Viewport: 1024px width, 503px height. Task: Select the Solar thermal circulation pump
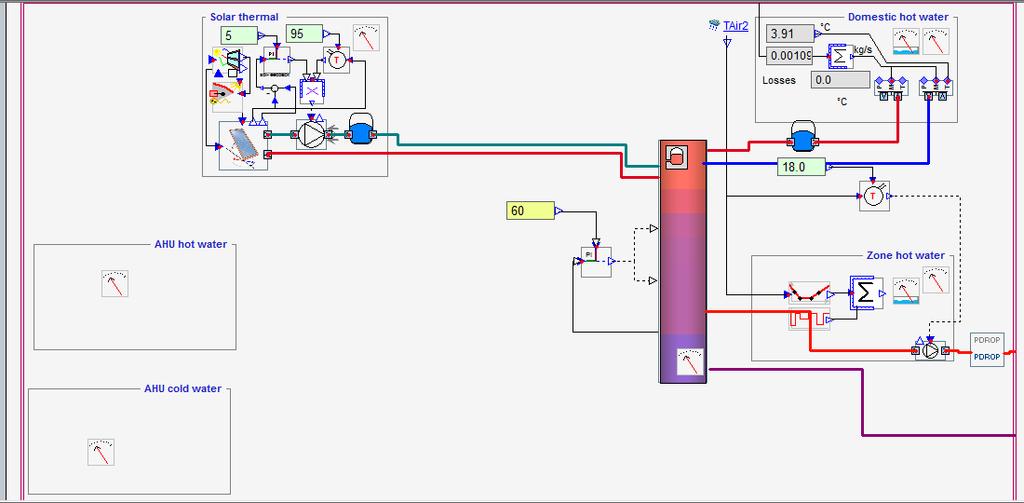click(312, 135)
